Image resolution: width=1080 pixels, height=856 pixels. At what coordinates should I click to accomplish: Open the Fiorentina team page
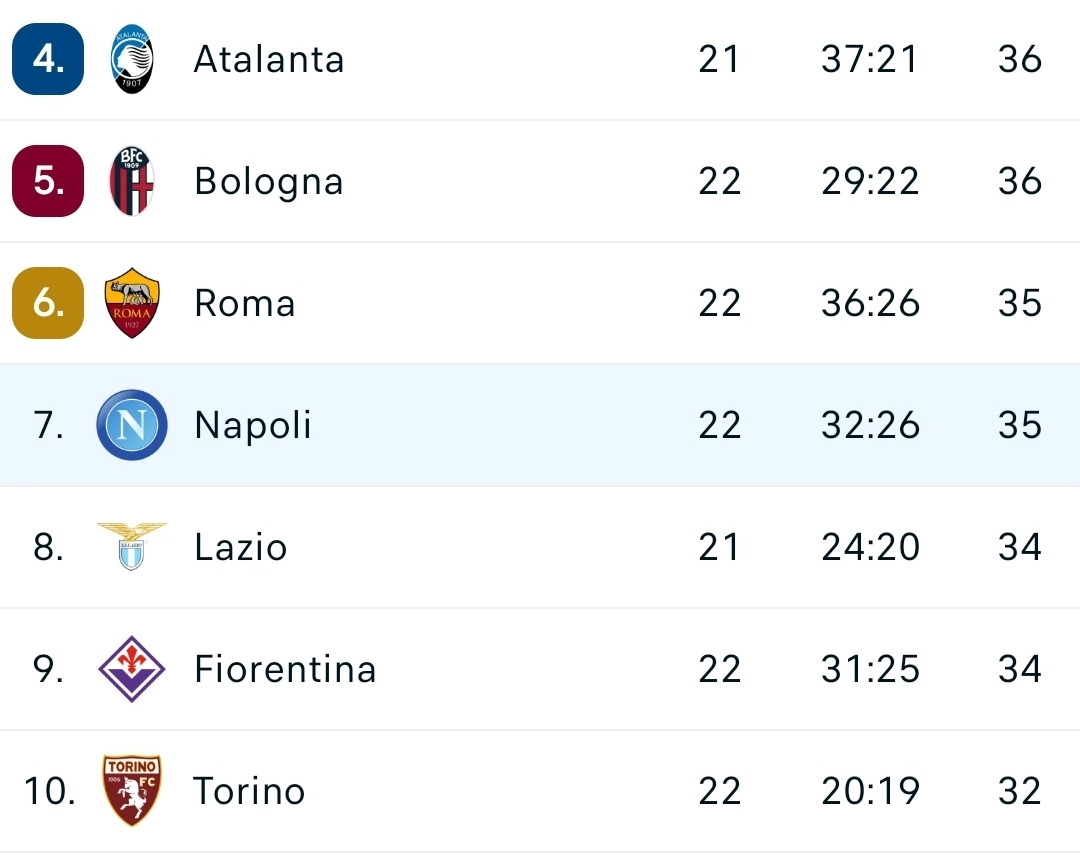[x=285, y=669]
